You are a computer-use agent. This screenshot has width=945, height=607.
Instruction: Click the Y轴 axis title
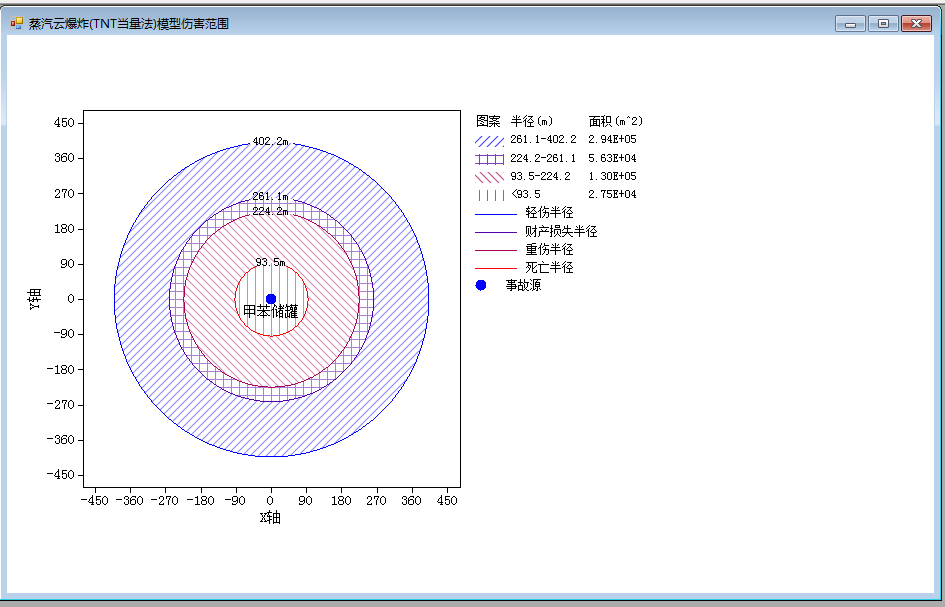click(36, 299)
